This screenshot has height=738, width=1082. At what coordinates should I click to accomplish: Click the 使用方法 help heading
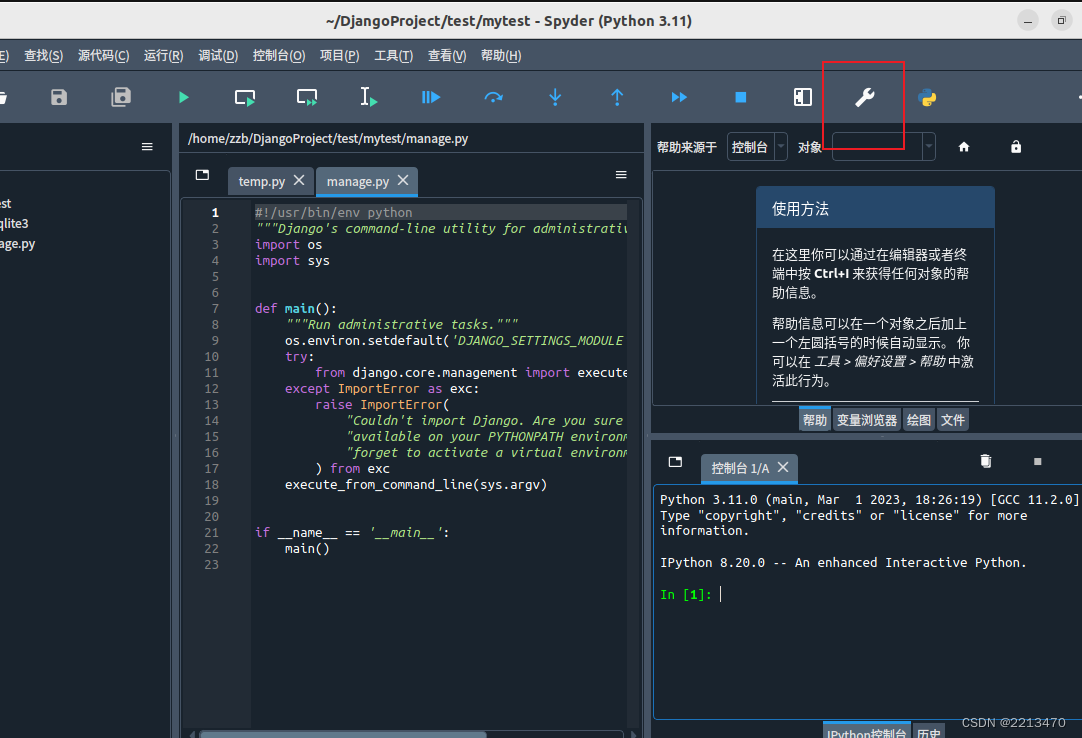[x=800, y=208]
